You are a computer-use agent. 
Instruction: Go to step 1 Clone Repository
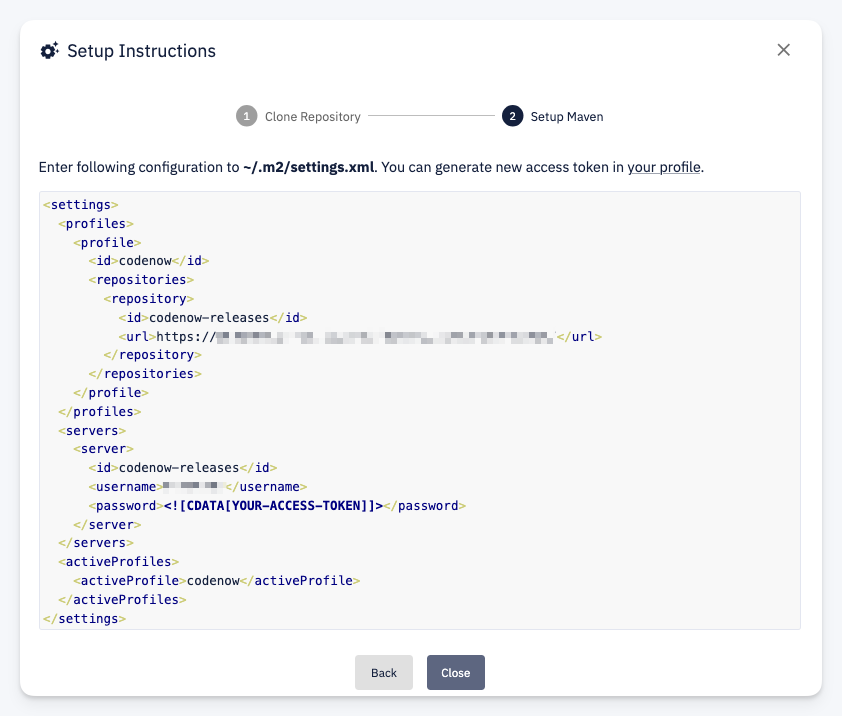click(x=299, y=116)
